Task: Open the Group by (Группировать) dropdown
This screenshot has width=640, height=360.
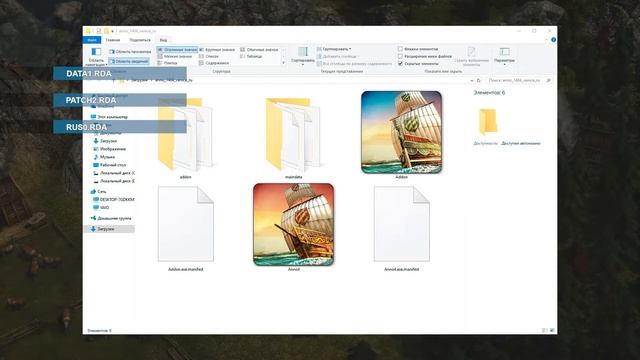Action: 334,49
